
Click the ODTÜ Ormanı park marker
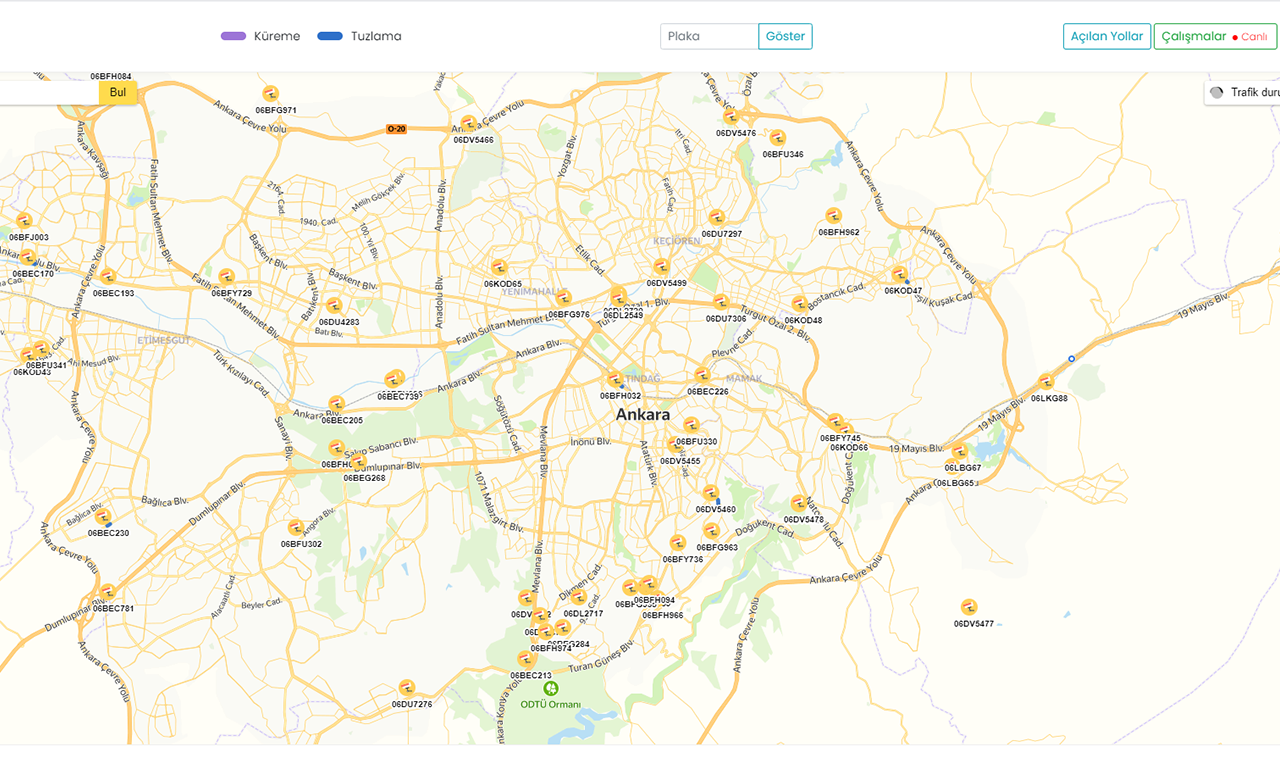(x=550, y=689)
